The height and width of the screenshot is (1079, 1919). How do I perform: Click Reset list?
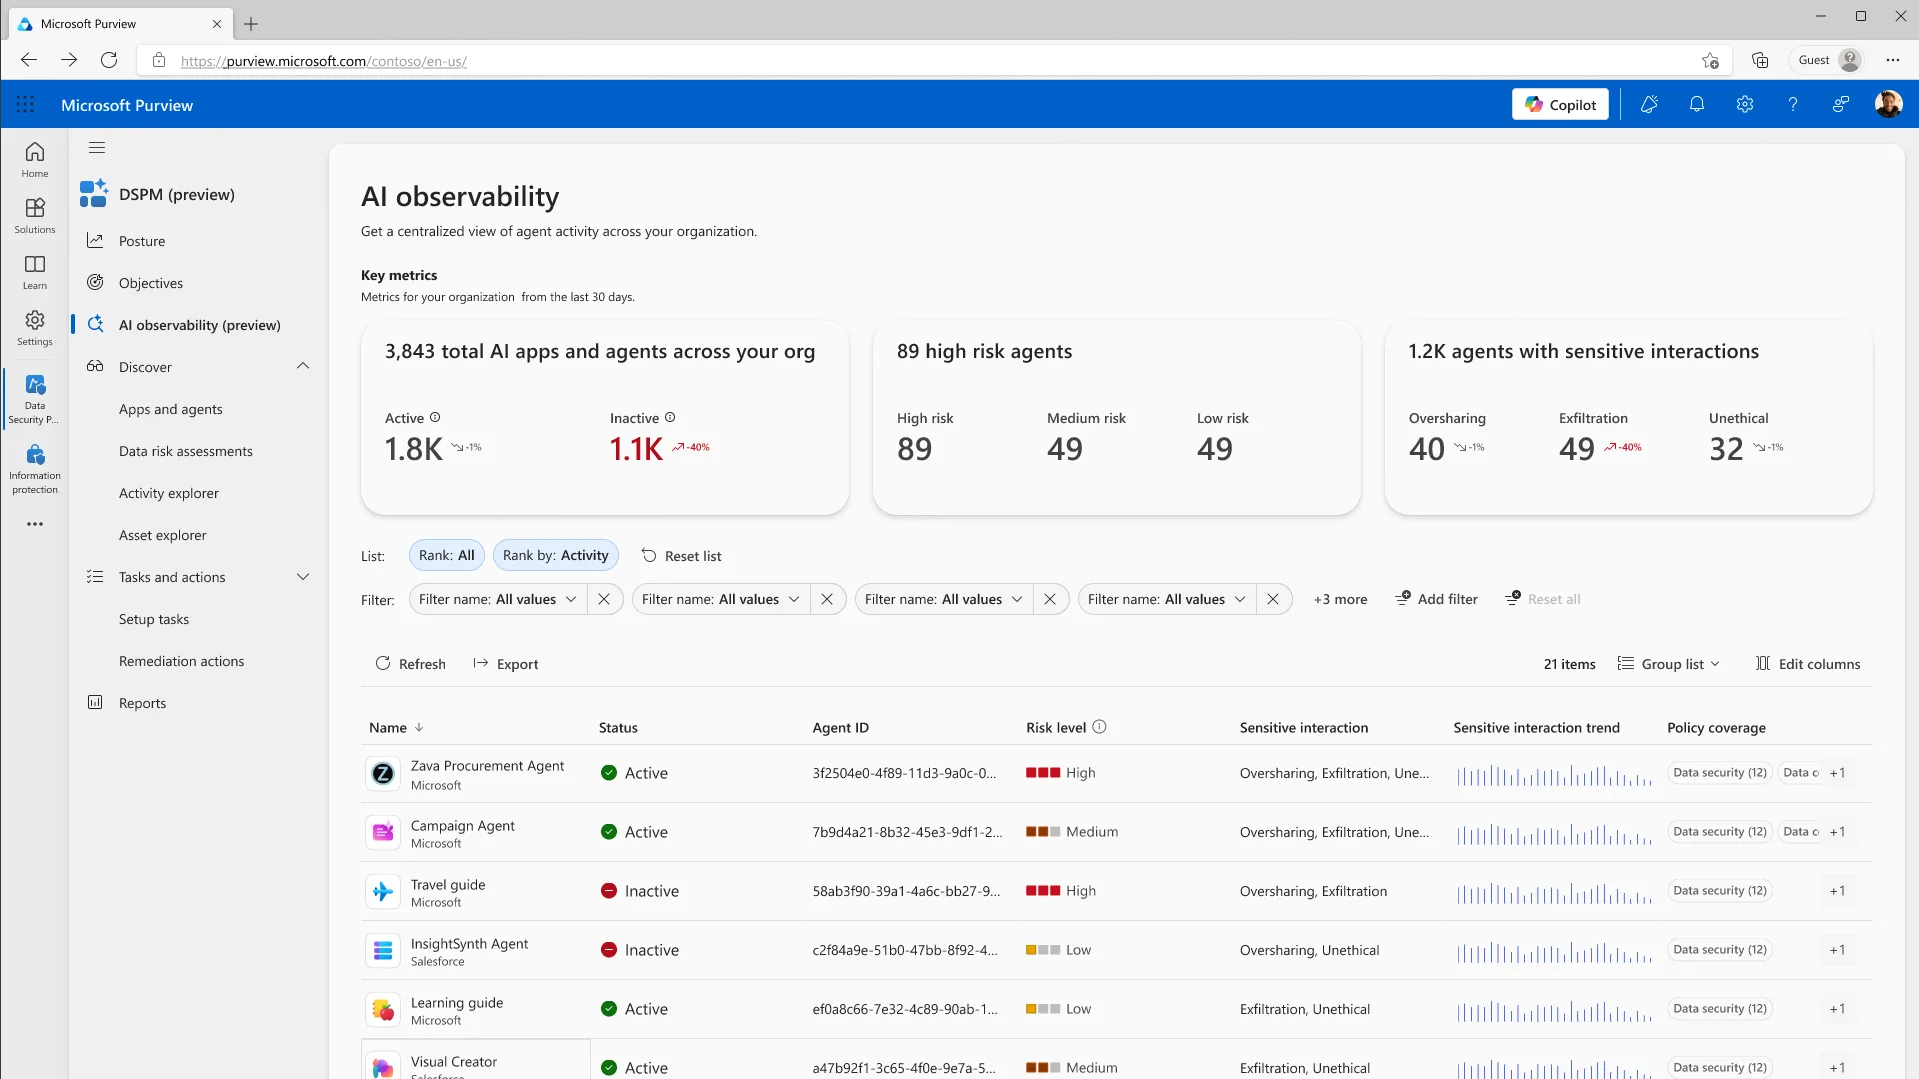pos(681,556)
